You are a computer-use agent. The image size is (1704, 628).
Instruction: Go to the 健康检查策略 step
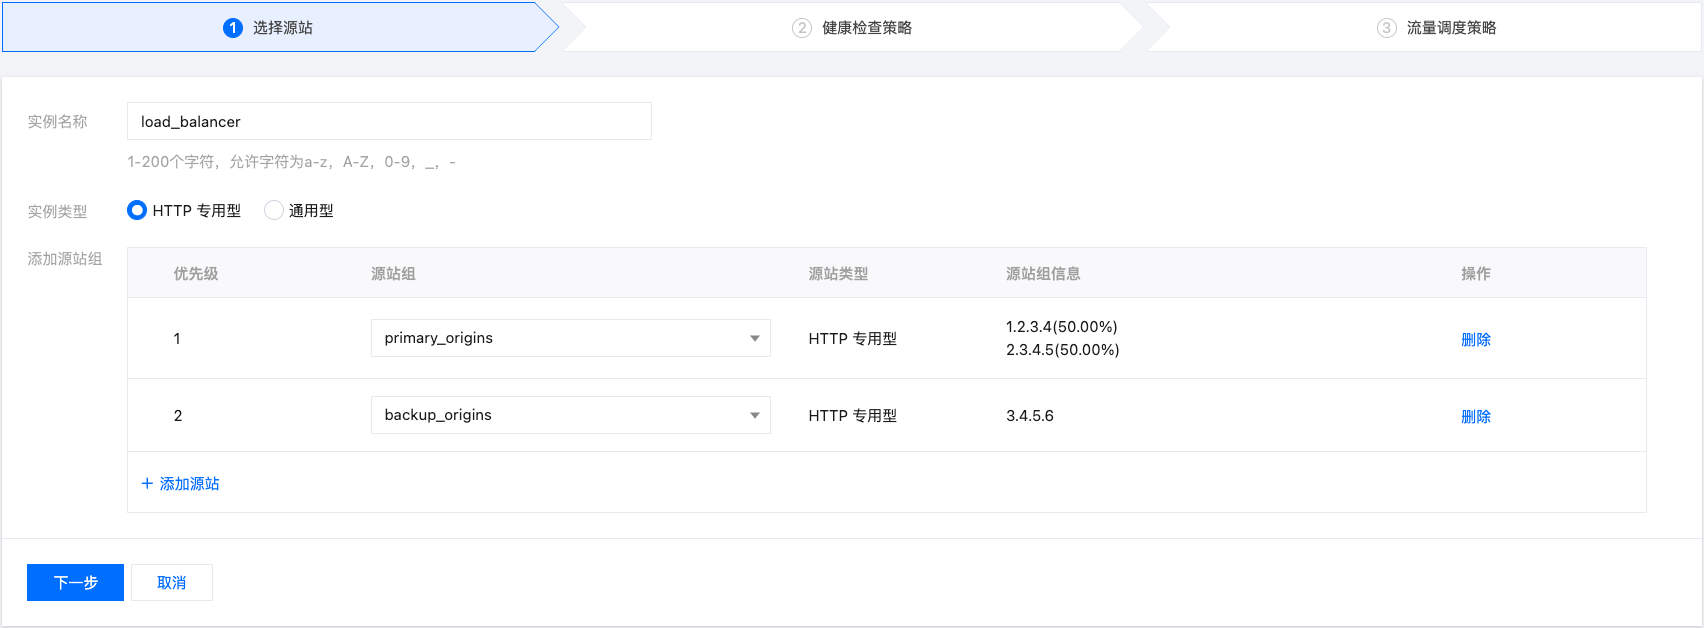pyautogui.click(x=866, y=28)
